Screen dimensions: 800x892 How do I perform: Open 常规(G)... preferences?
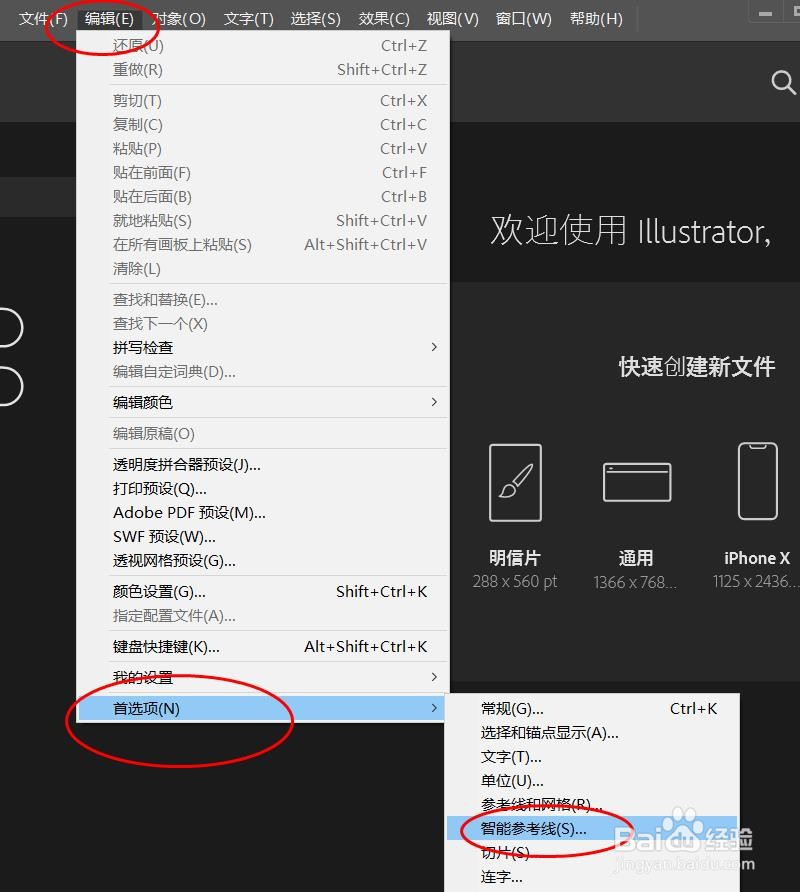pos(593,708)
